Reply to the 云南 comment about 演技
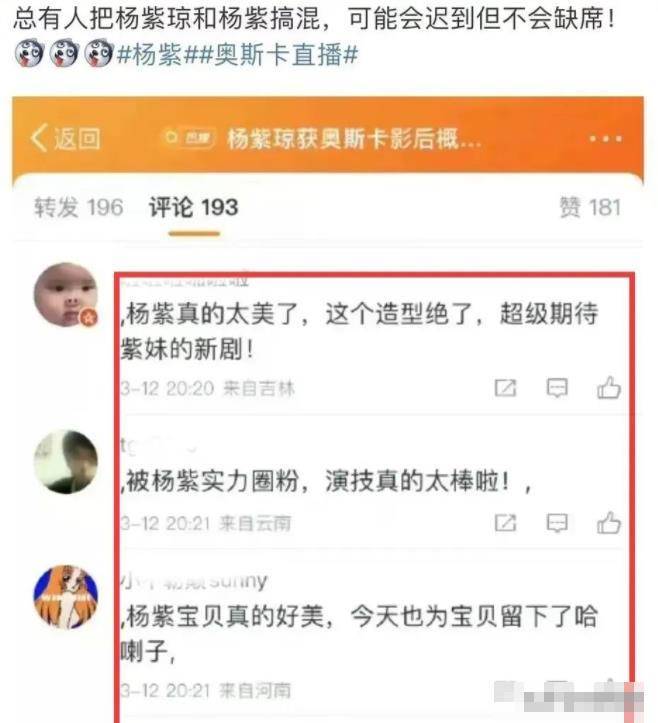This screenshot has height=723, width=658. (557, 523)
